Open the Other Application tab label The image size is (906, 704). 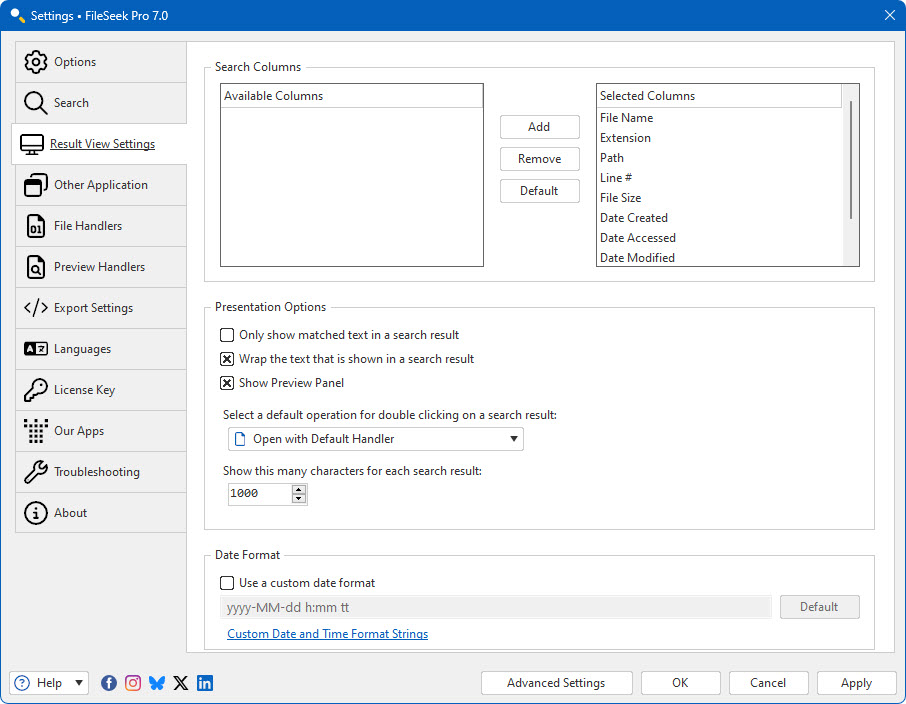point(101,185)
